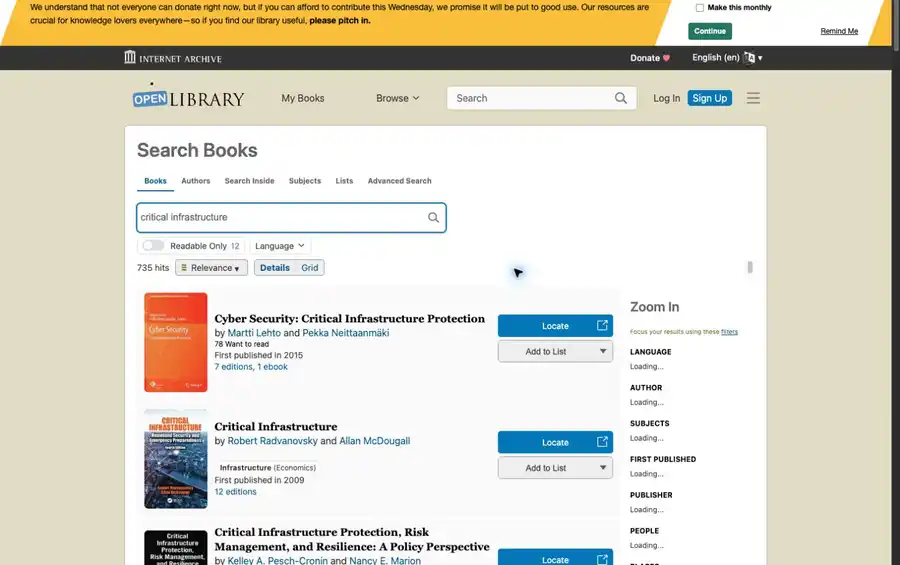Click the Internet Archive logo icon
Viewport: 900px width, 565px height.
[x=130, y=57]
